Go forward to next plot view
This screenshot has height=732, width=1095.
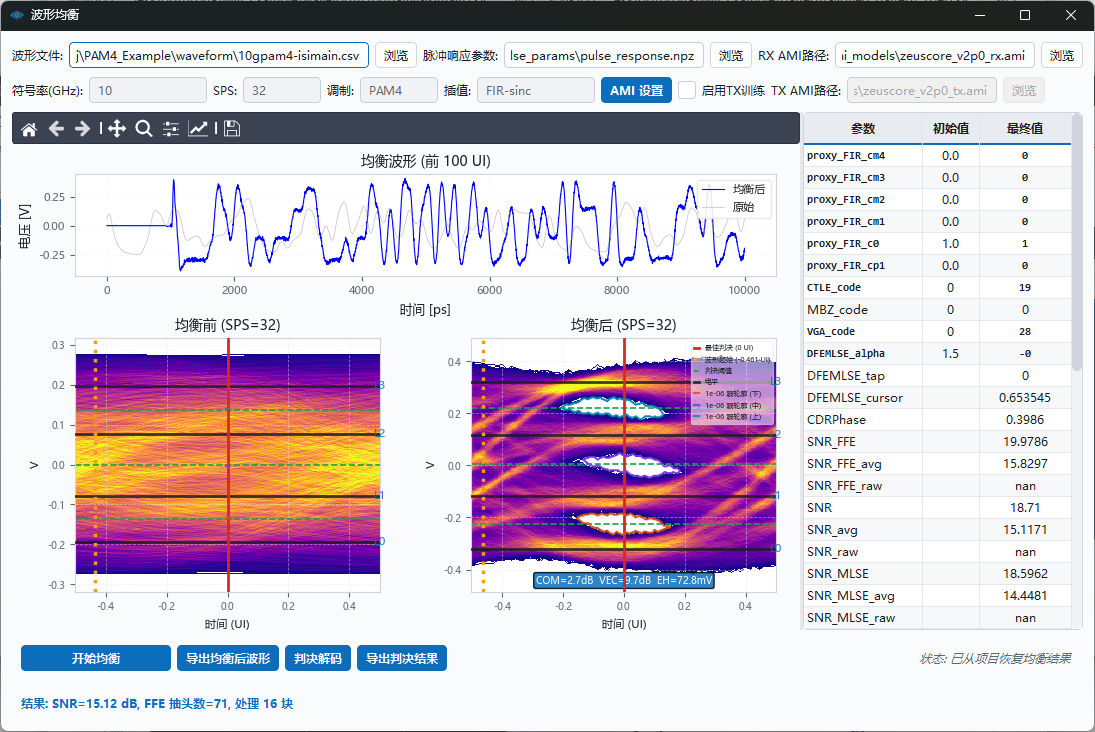pyautogui.click(x=82, y=129)
